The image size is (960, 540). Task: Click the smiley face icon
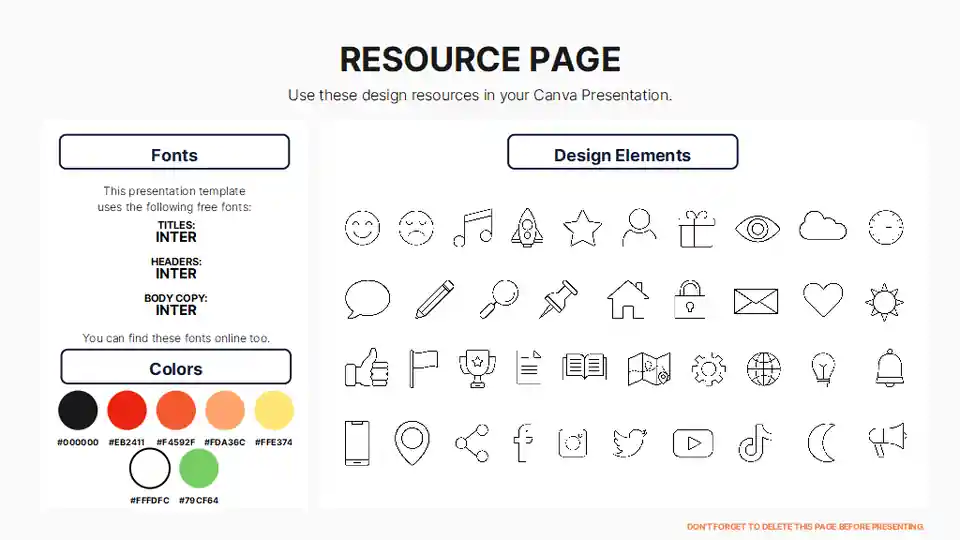coord(362,228)
